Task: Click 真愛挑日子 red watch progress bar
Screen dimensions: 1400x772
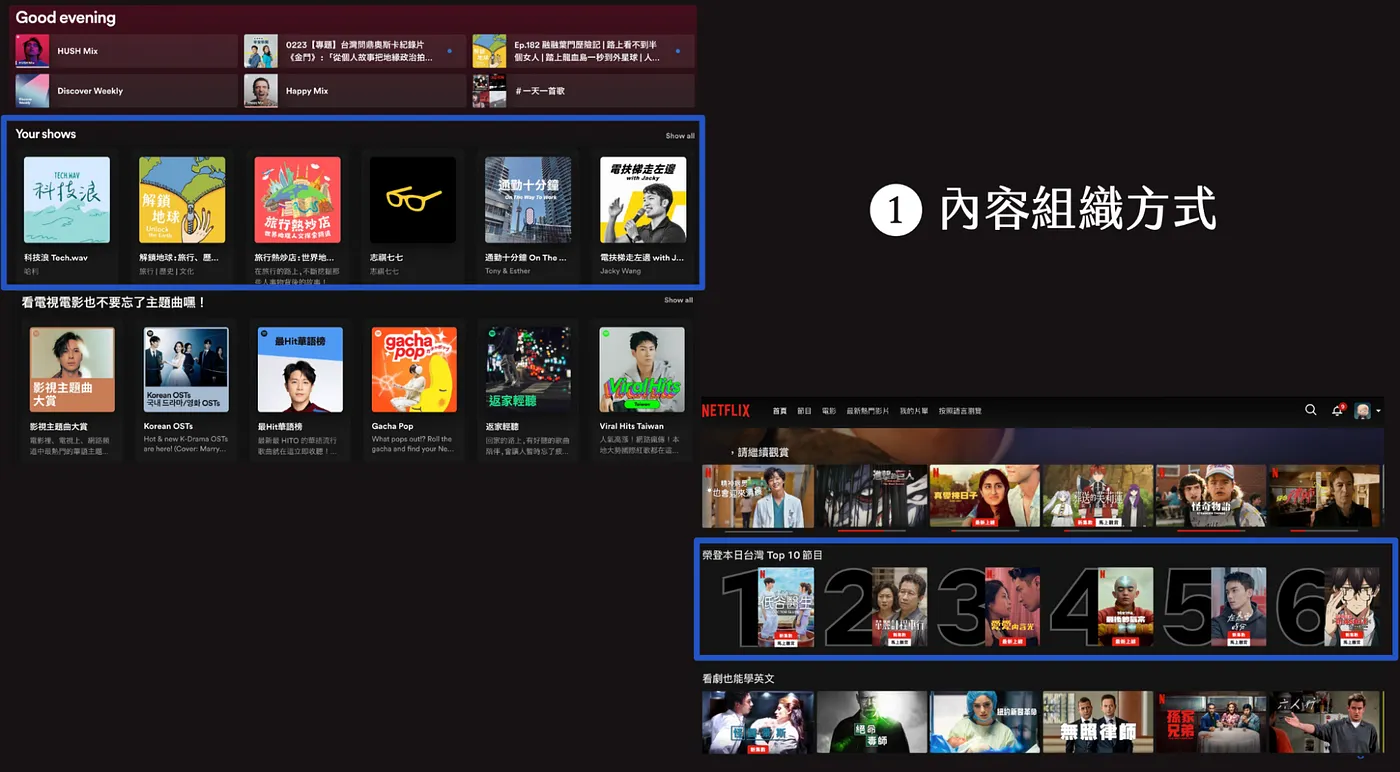Action: point(984,531)
